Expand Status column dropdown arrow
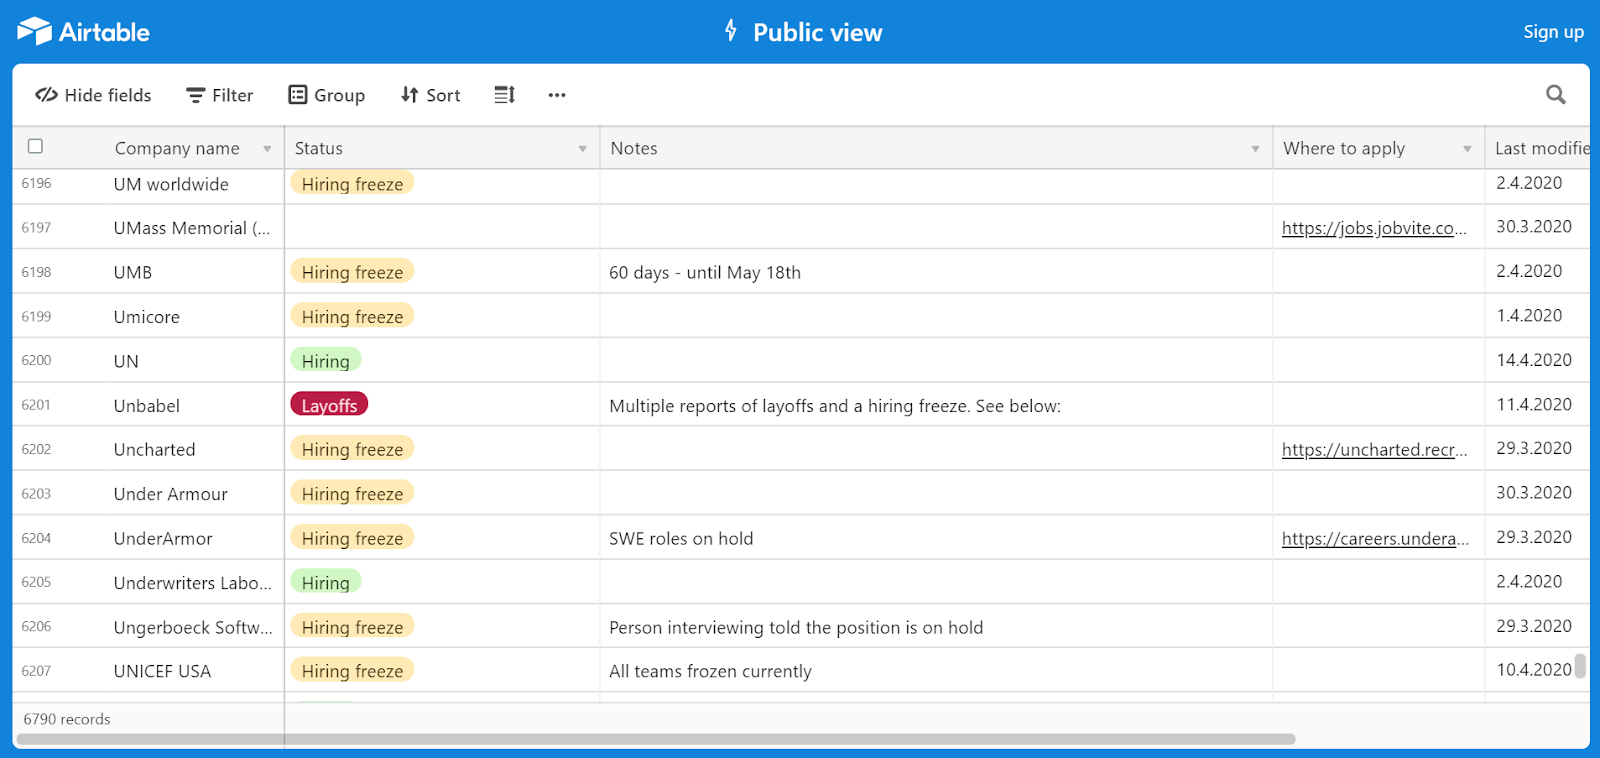1600x758 pixels. 582,149
